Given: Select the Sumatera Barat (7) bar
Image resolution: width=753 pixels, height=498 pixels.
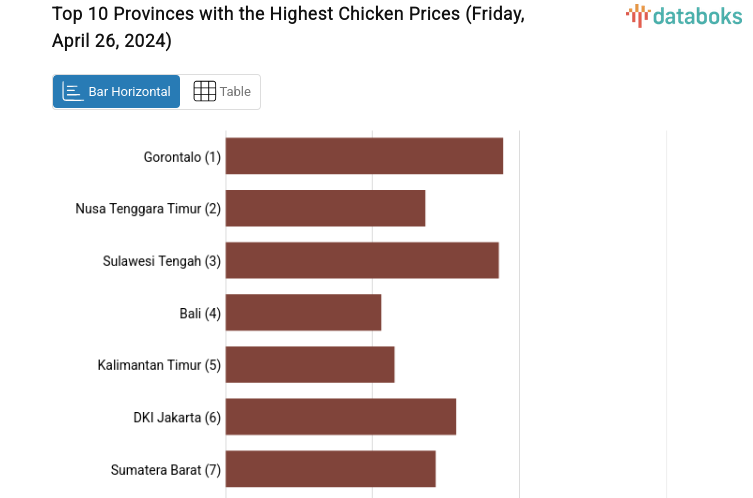Looking at the screenshot, I should coord(330,469).
